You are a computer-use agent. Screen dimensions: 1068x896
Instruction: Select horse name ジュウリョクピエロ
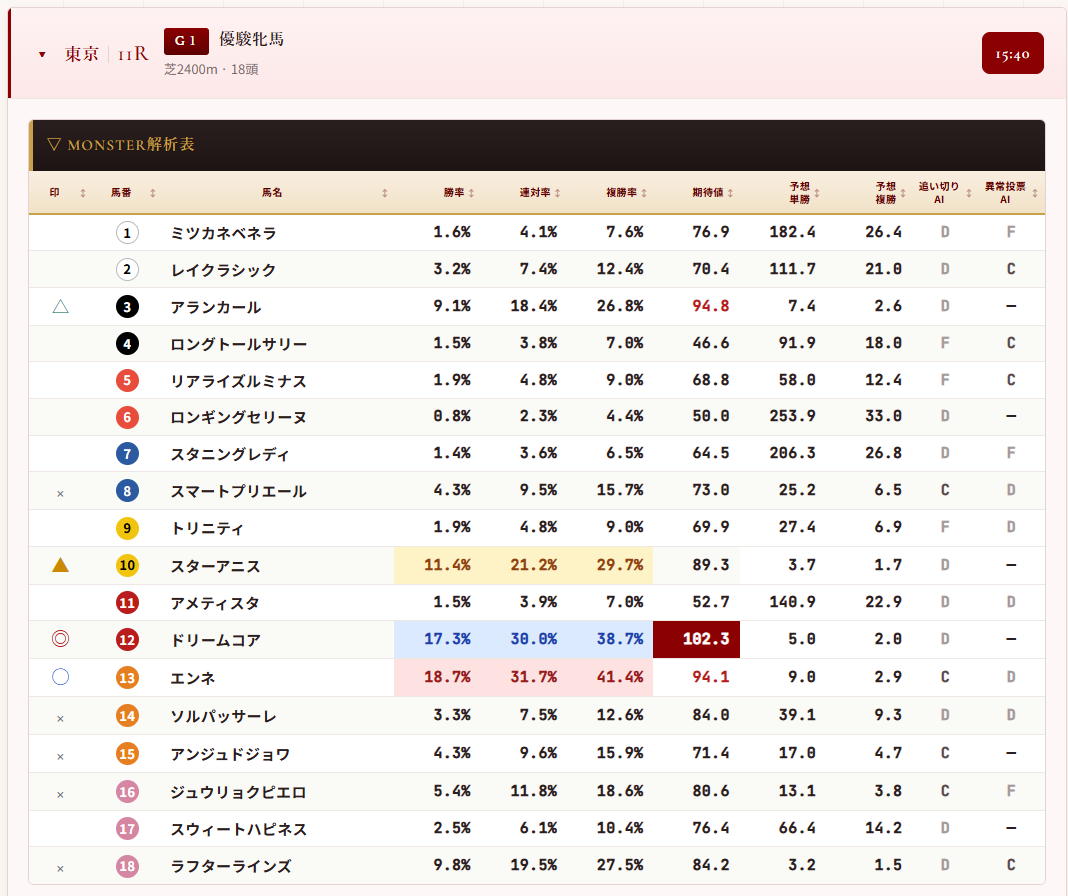point(238,792)
